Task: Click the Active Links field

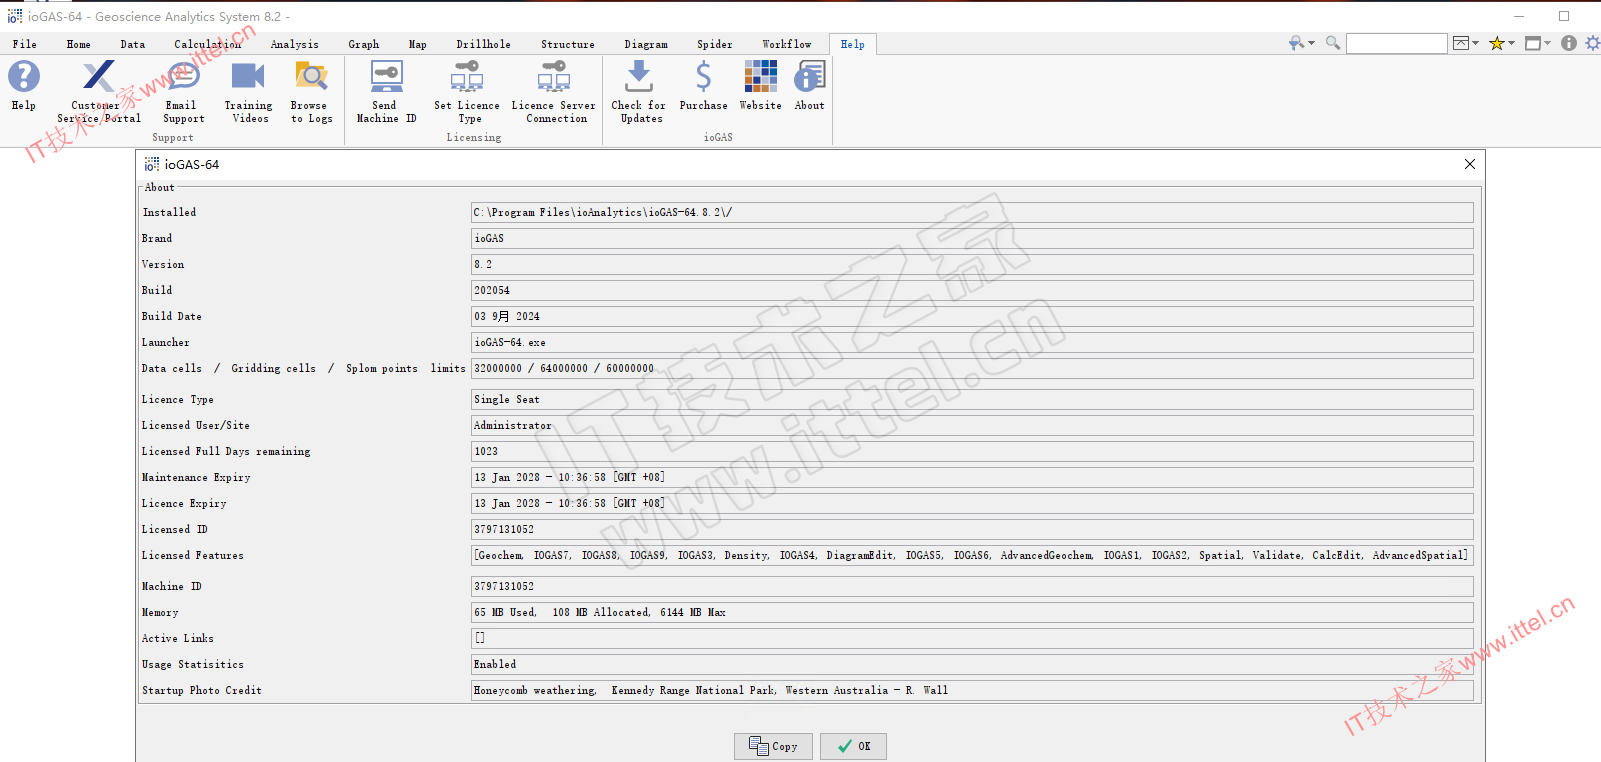Action: coord(972,638)
